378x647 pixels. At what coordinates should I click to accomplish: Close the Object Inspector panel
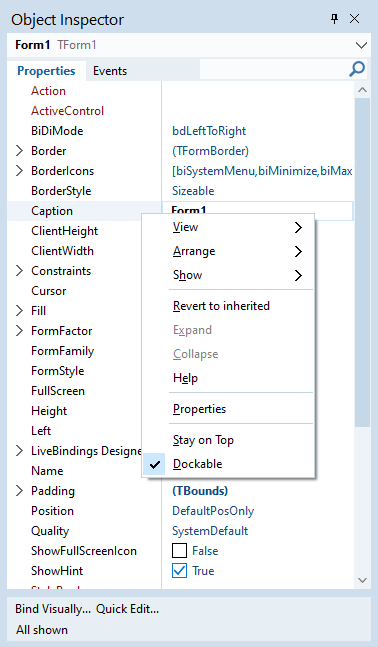pos(354,19)
